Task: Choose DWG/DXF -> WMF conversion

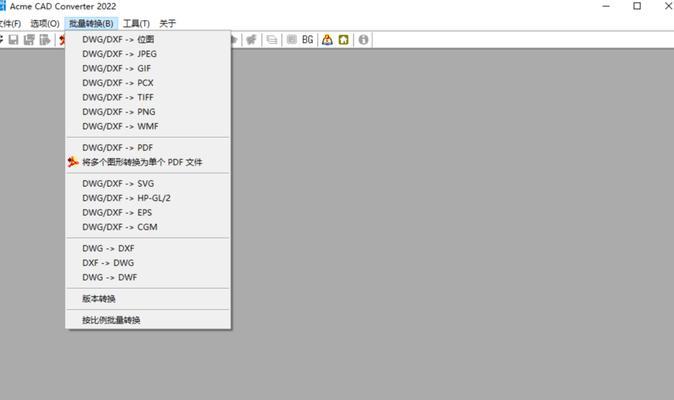Action: [148, 126]
